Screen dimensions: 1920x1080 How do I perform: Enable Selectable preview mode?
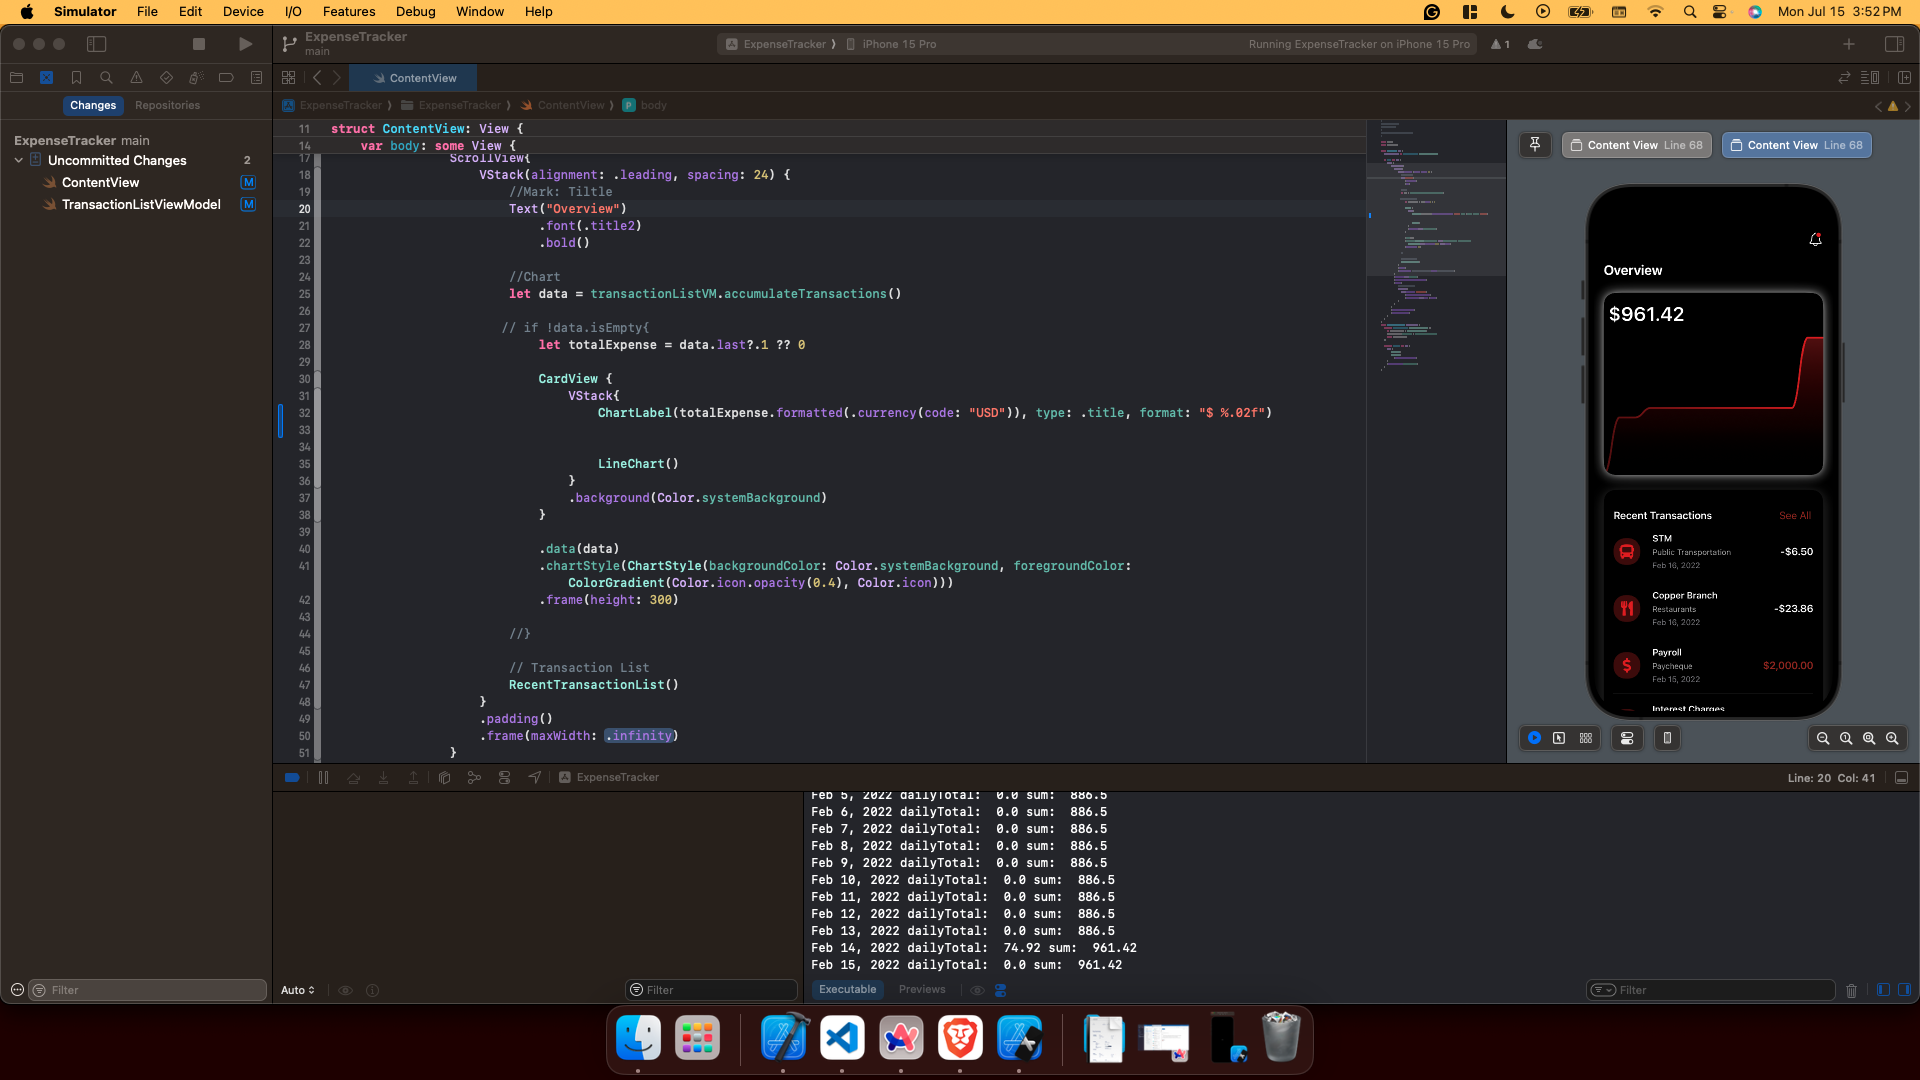tap(1559, 738)
